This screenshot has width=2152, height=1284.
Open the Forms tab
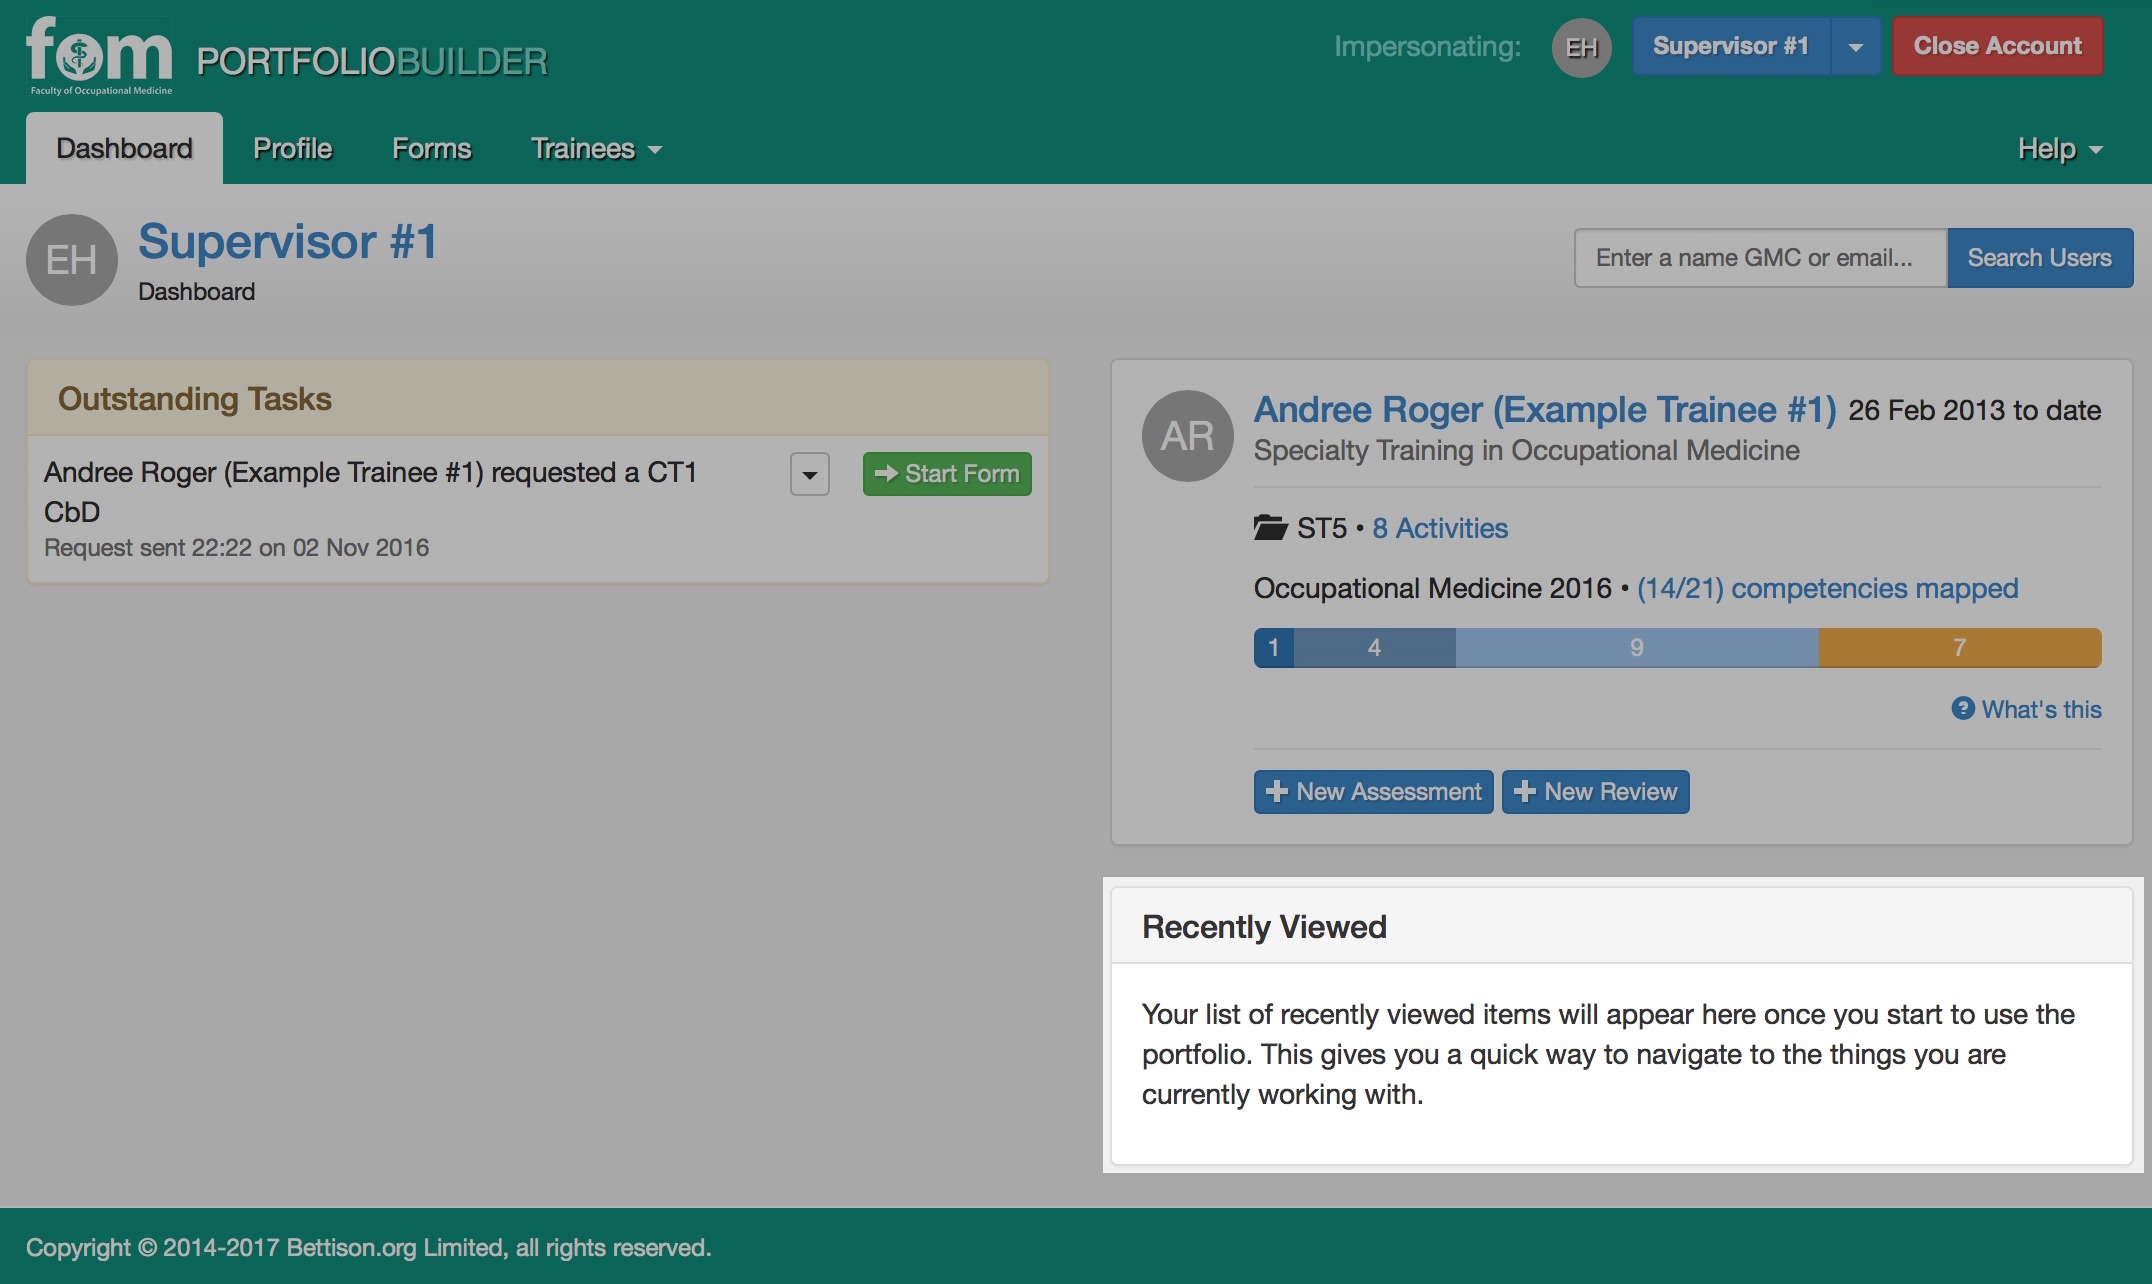[431, 148]
